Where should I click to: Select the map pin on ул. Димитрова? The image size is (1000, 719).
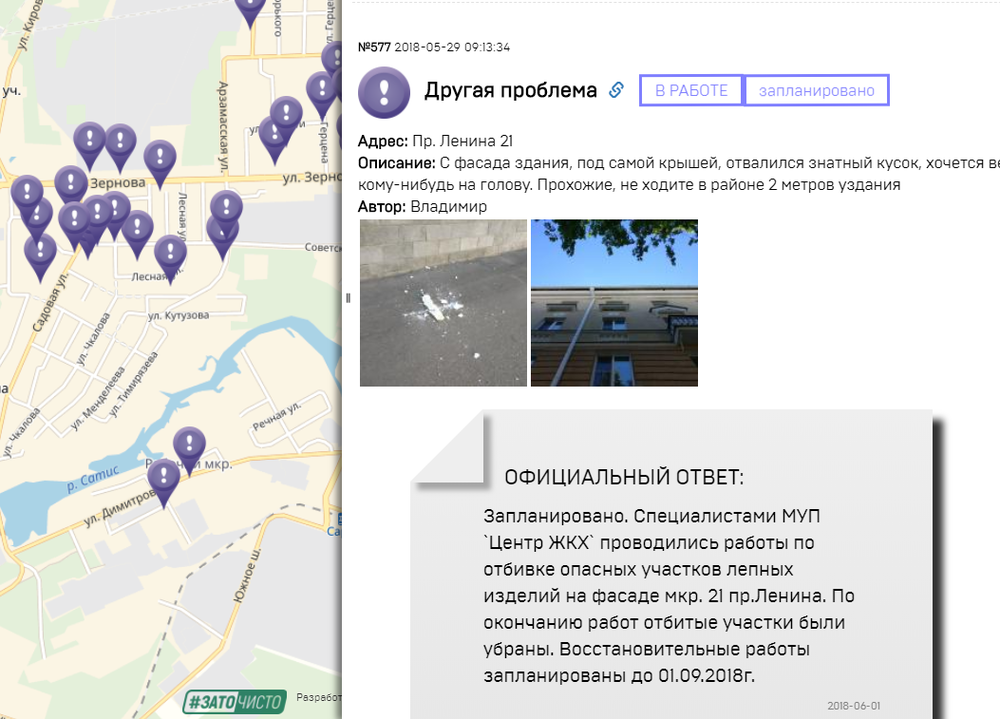click(166, 475)
